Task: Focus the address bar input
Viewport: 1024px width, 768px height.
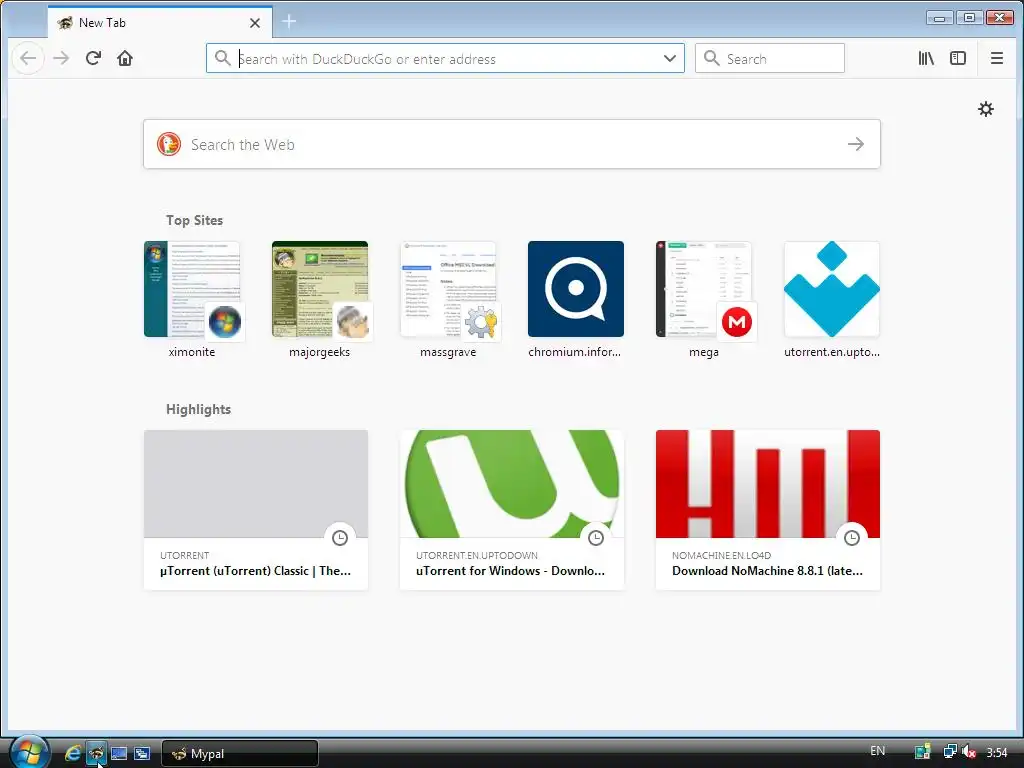Action: point(445,58)
